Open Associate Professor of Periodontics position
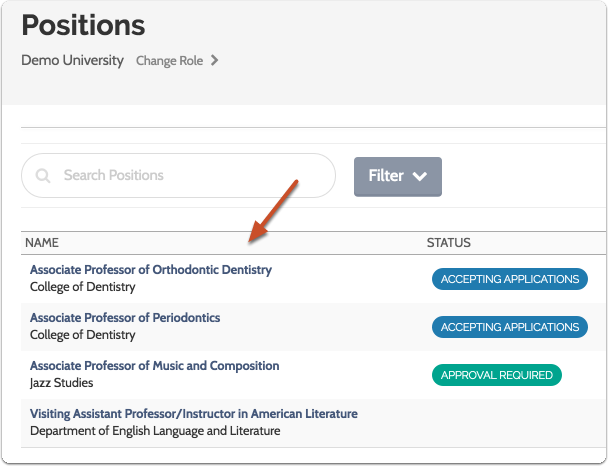The width and height of the screenshot is (608, 466). point(125,318)
